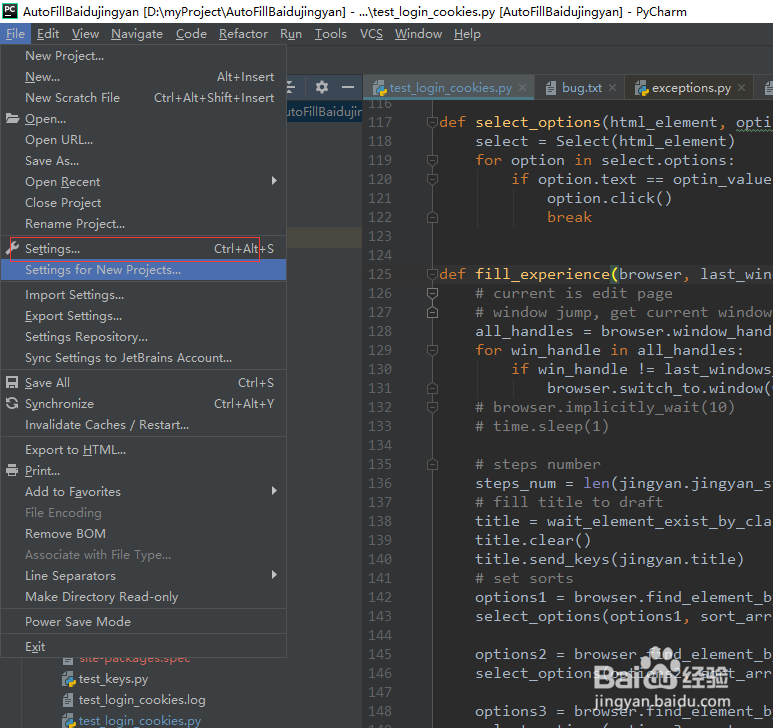Open the Refactor menu
Viewport: 773px width, 728px height.
(243, 34)
